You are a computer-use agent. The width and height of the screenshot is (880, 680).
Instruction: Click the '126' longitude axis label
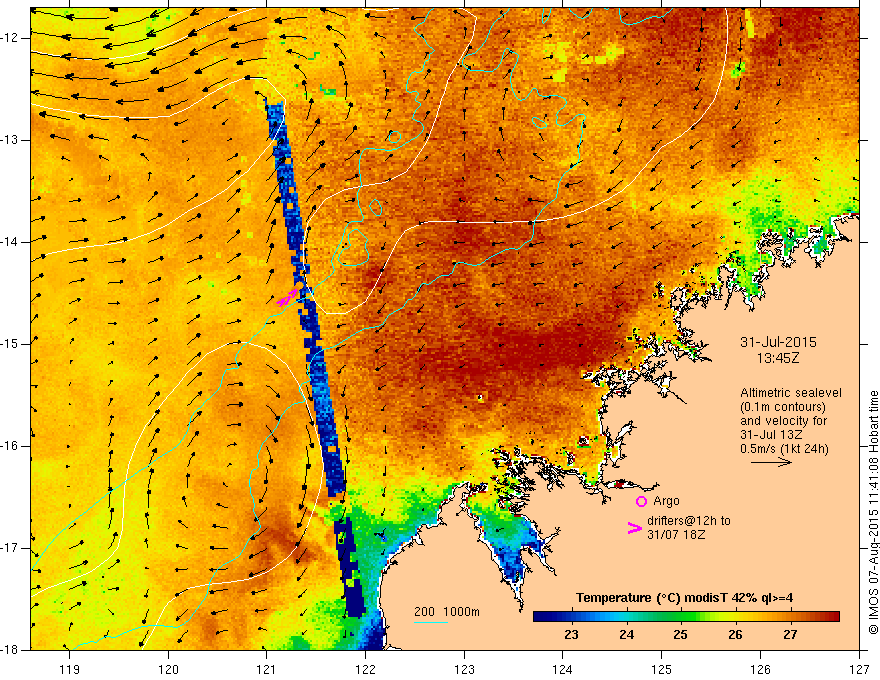point(760,669)
